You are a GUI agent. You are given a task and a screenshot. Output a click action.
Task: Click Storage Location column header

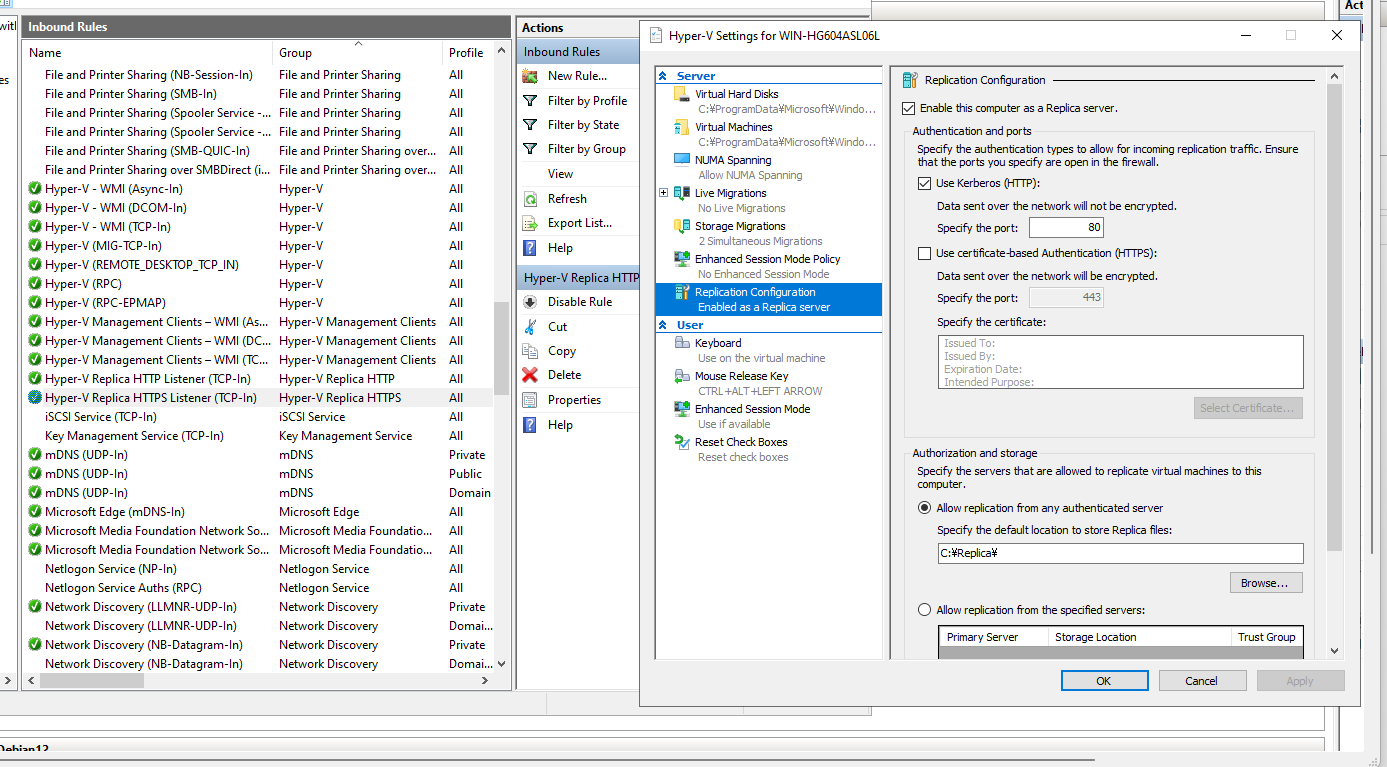[1139, 637]
